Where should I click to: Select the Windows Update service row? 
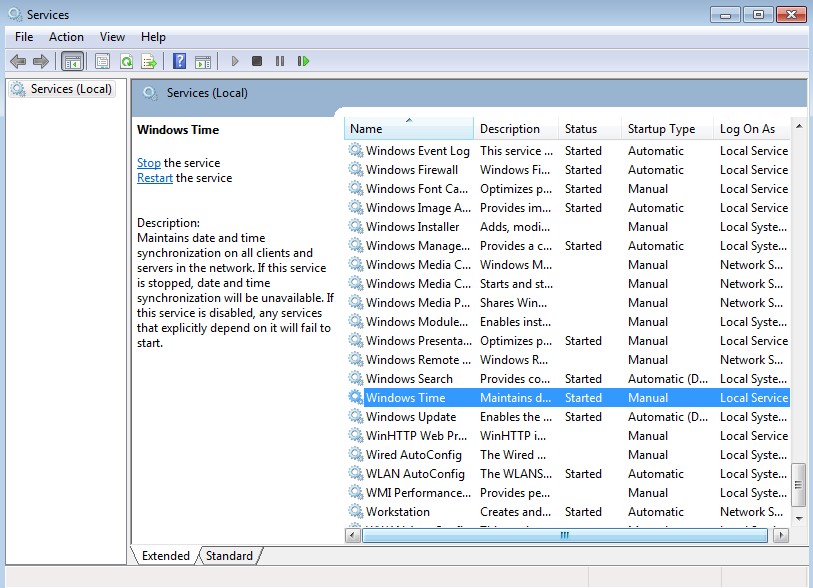(411, 417)
